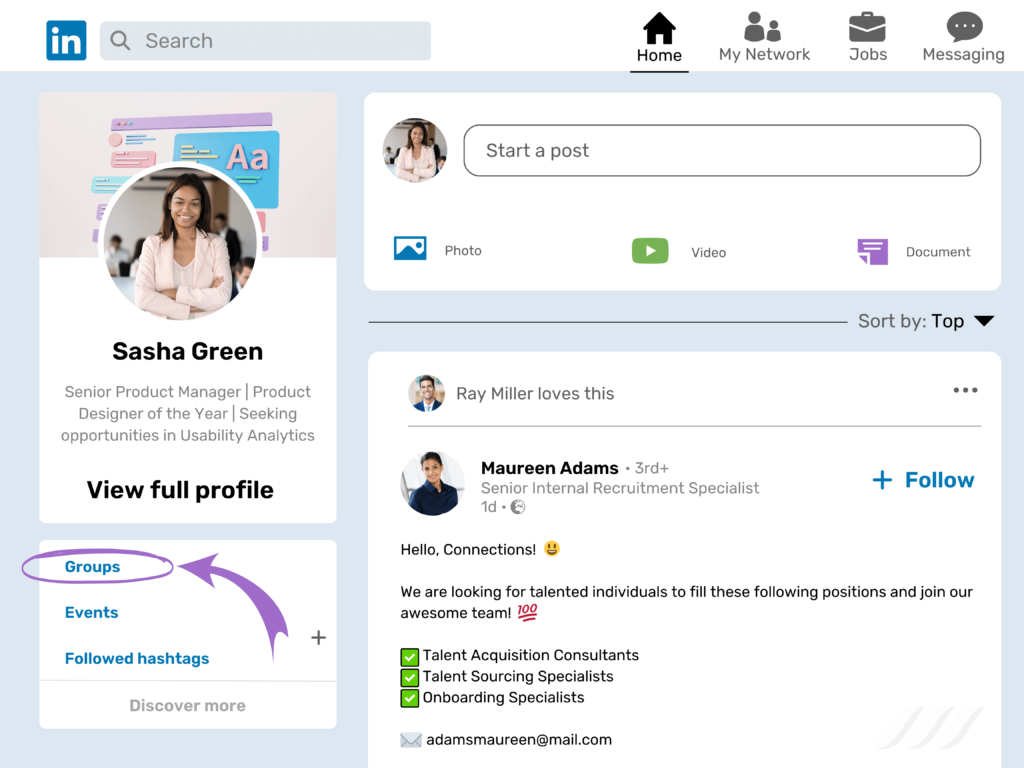Image resolution: width=1024 pixels, height=768 pixels.
Task: Open the three-dot menu on Ray Miller's post
Action: (x=965, y=390)
